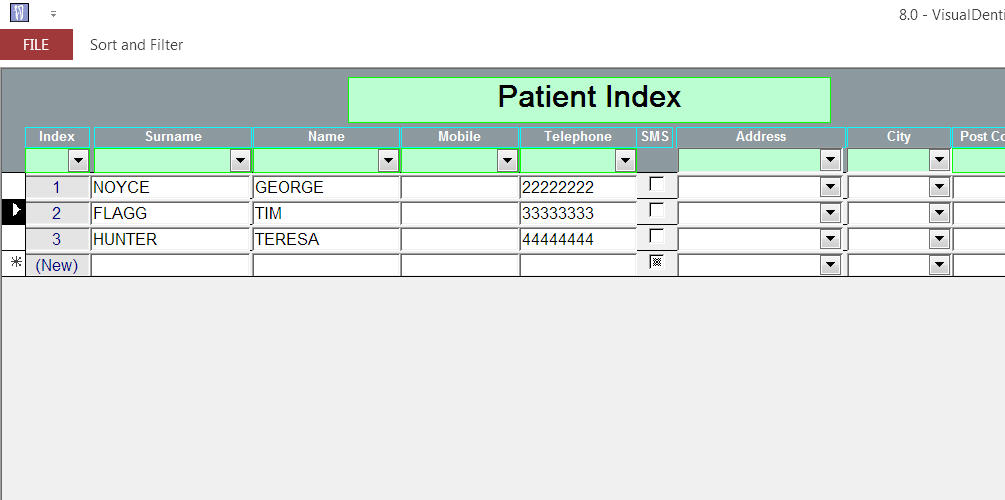Expand the City dropdown in NOYCE row
1005x500 pixels.
[939, 187]
